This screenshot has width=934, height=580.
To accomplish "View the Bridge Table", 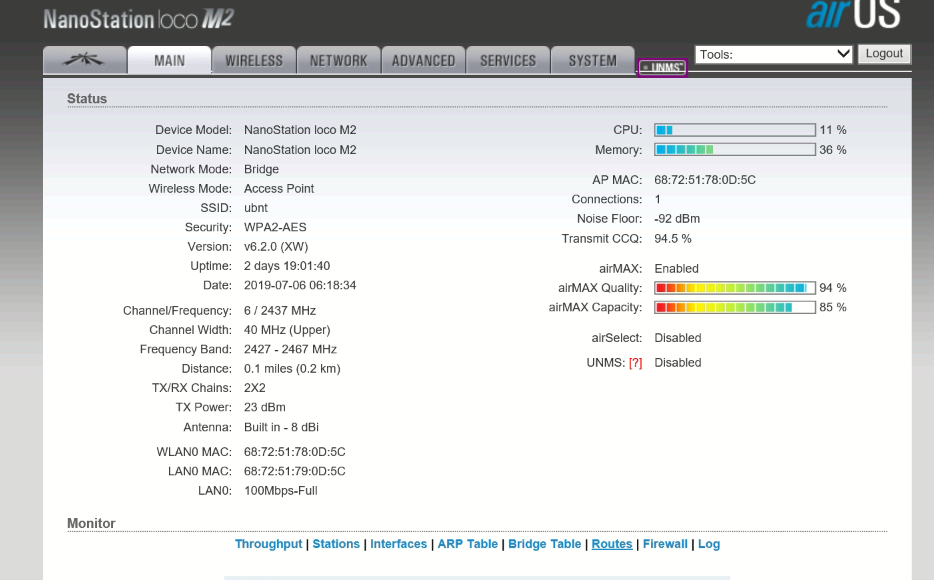I will tap(544, 544).
